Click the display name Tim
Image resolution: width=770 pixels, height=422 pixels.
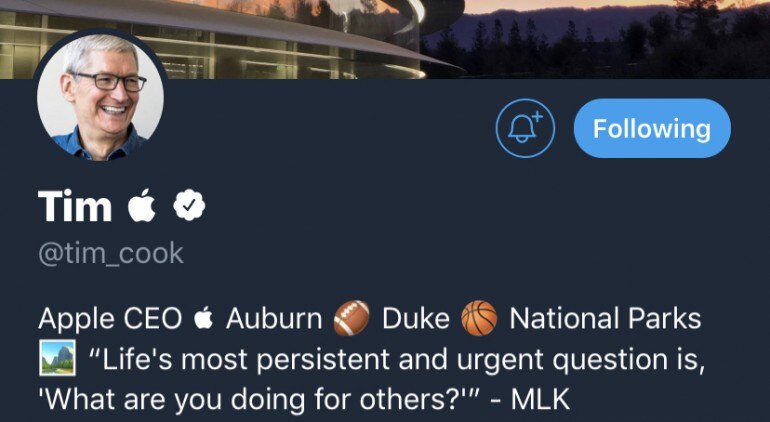[75, 207]
